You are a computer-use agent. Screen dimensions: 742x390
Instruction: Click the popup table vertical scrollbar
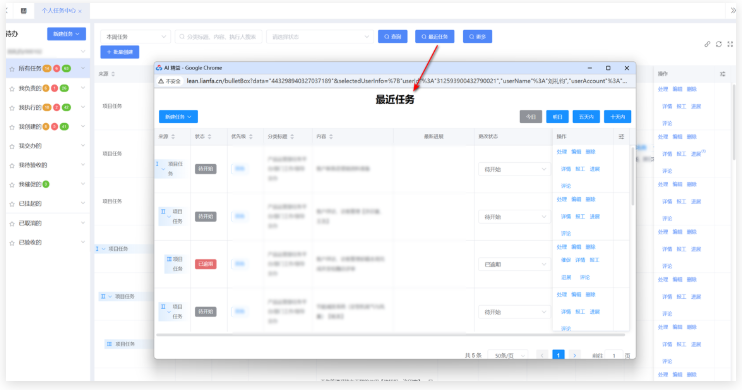[633, 176]
